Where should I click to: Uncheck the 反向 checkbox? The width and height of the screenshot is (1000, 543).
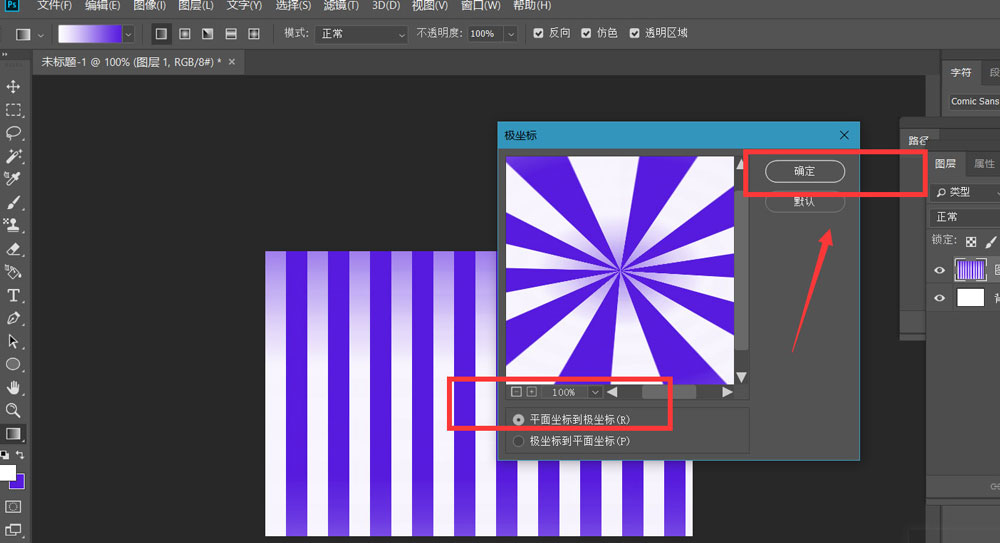coord(539,33)
